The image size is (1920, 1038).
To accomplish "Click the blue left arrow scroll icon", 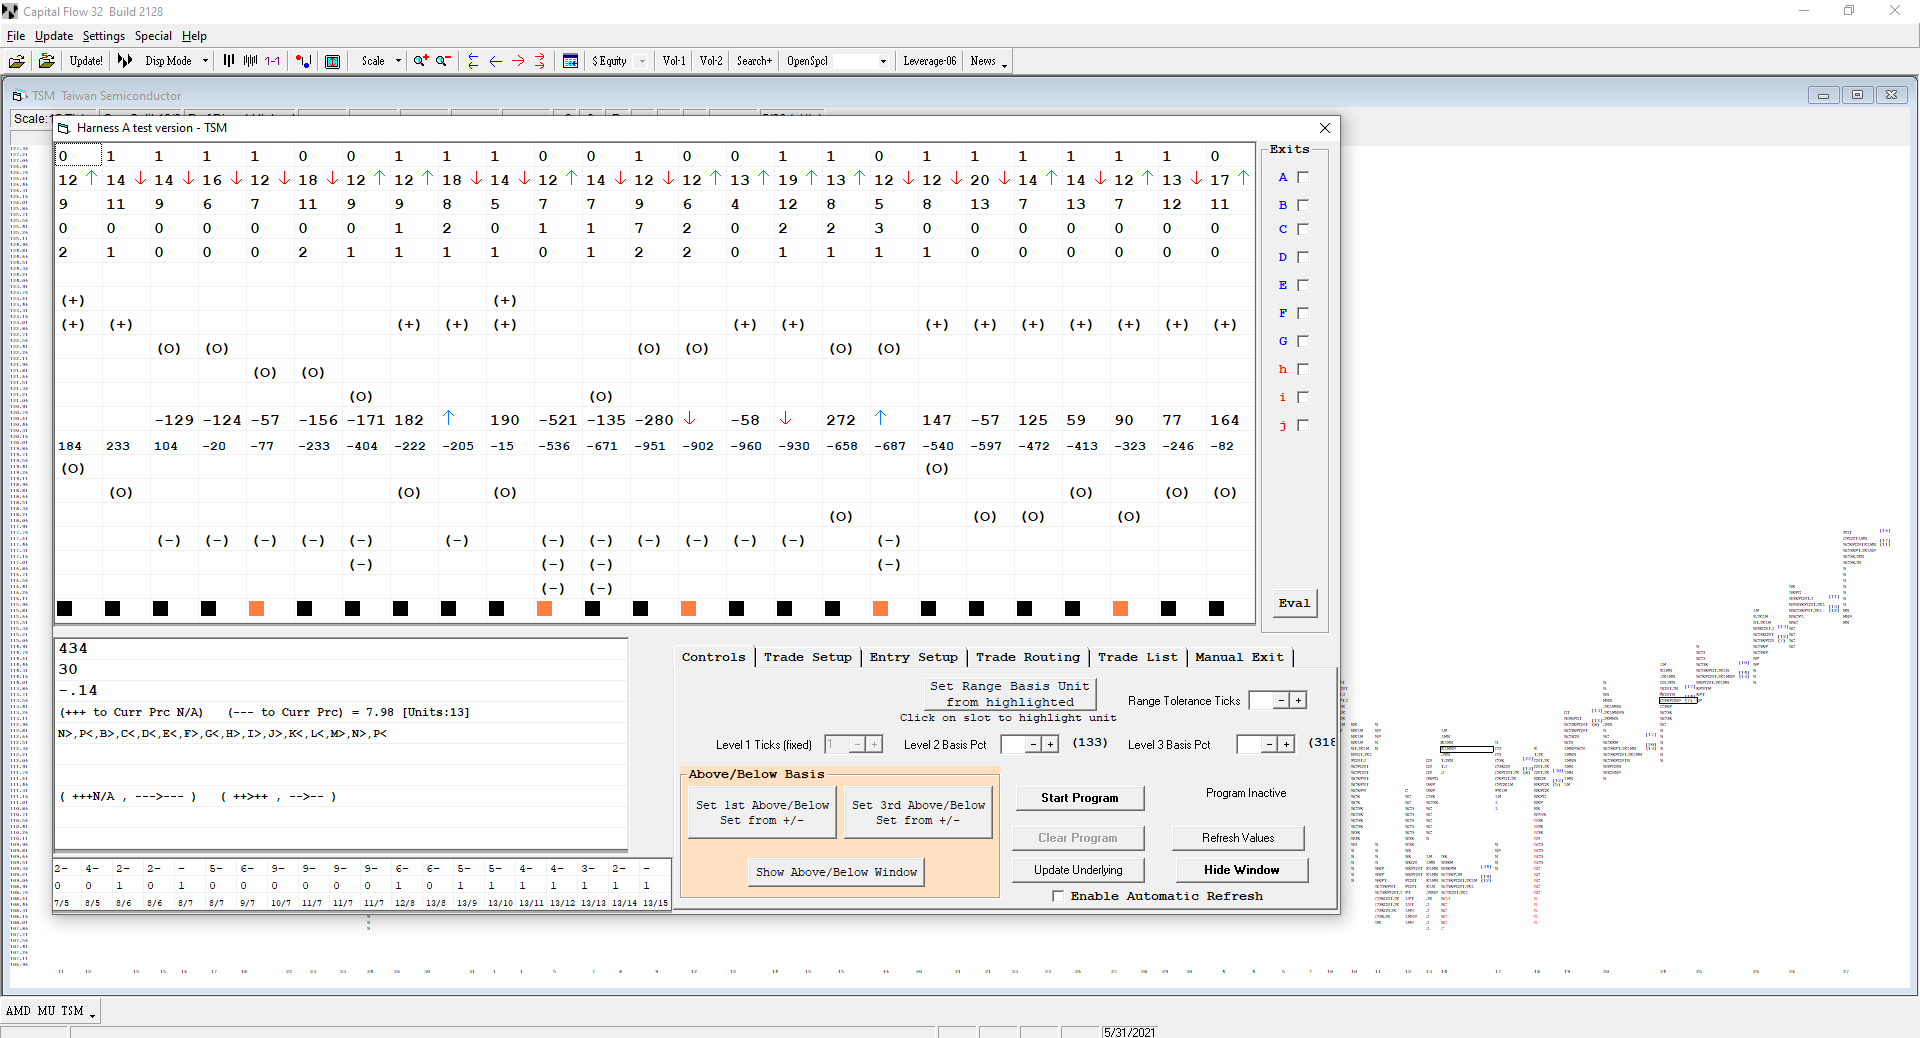I will [496, 61].
